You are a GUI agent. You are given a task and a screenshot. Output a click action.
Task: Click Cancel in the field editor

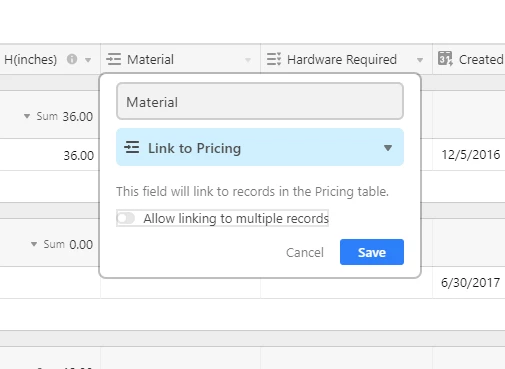(305, 252)
